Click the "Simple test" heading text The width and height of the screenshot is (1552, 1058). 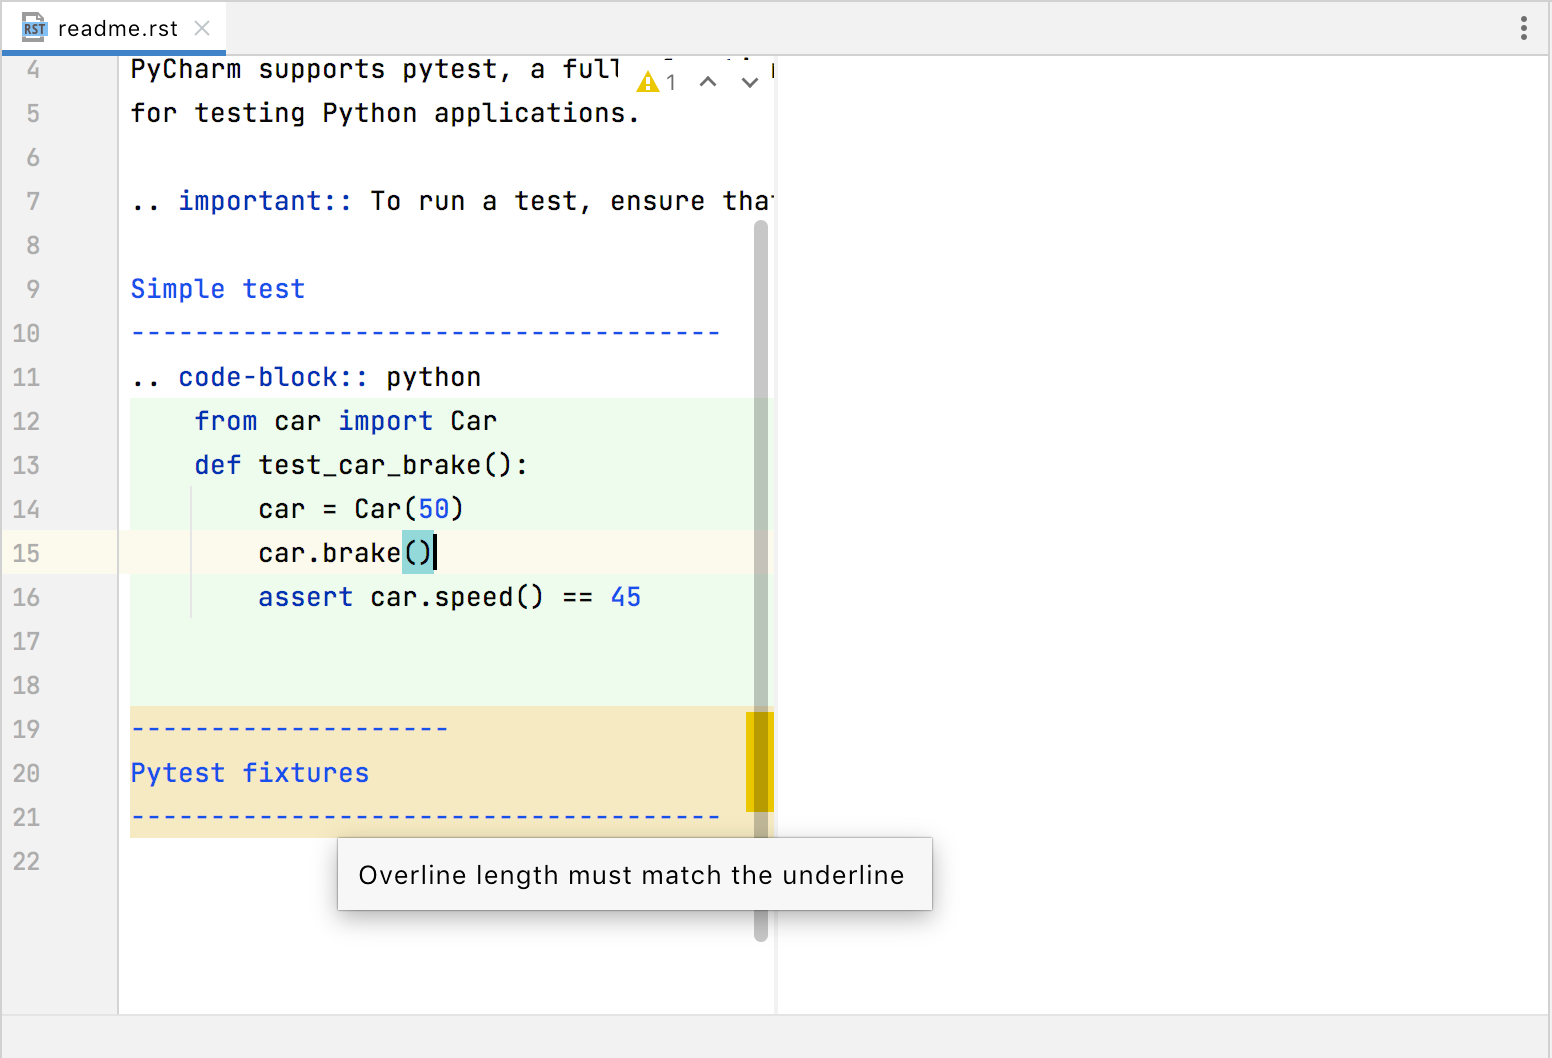point(217,289)
